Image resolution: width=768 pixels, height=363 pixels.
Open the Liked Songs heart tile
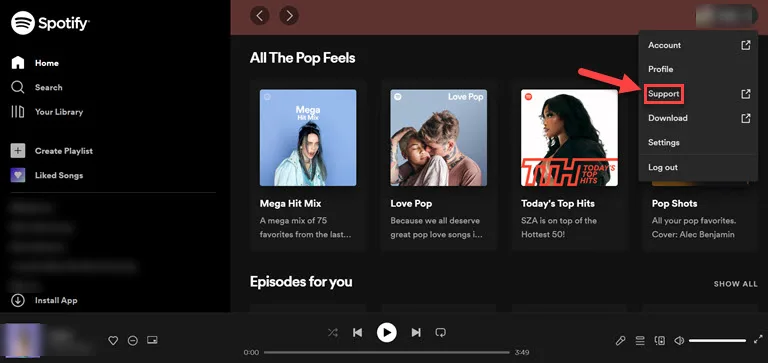click(x=18, y=175)
